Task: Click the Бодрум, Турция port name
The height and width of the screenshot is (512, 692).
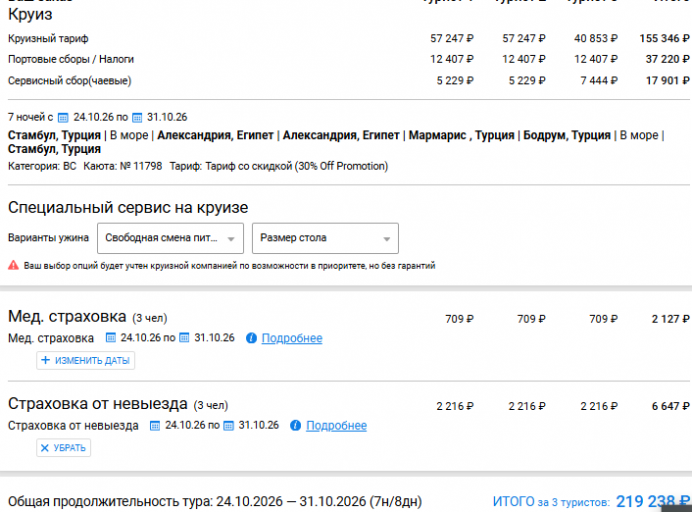Action: pyautogui.click(x=567, y=135)
